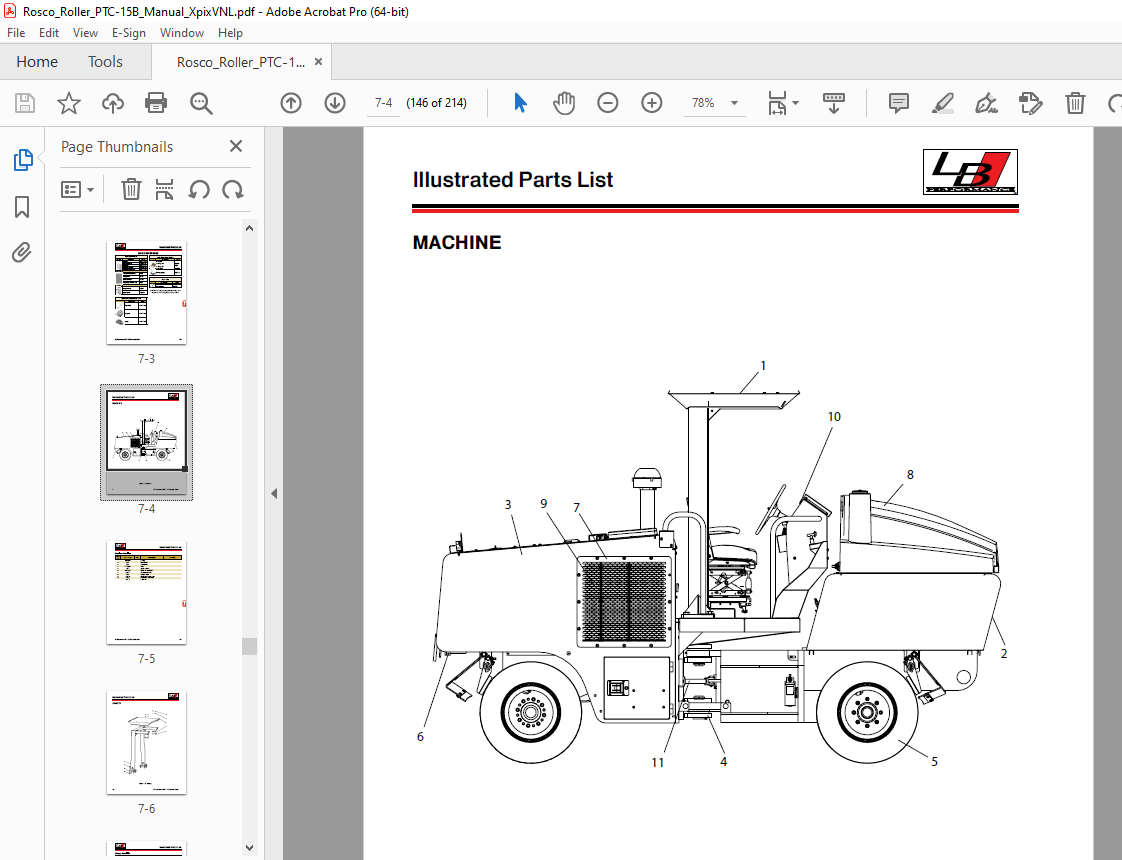
Task: Delete pages in thumbnails panel
Action: (x=131, y=190)
